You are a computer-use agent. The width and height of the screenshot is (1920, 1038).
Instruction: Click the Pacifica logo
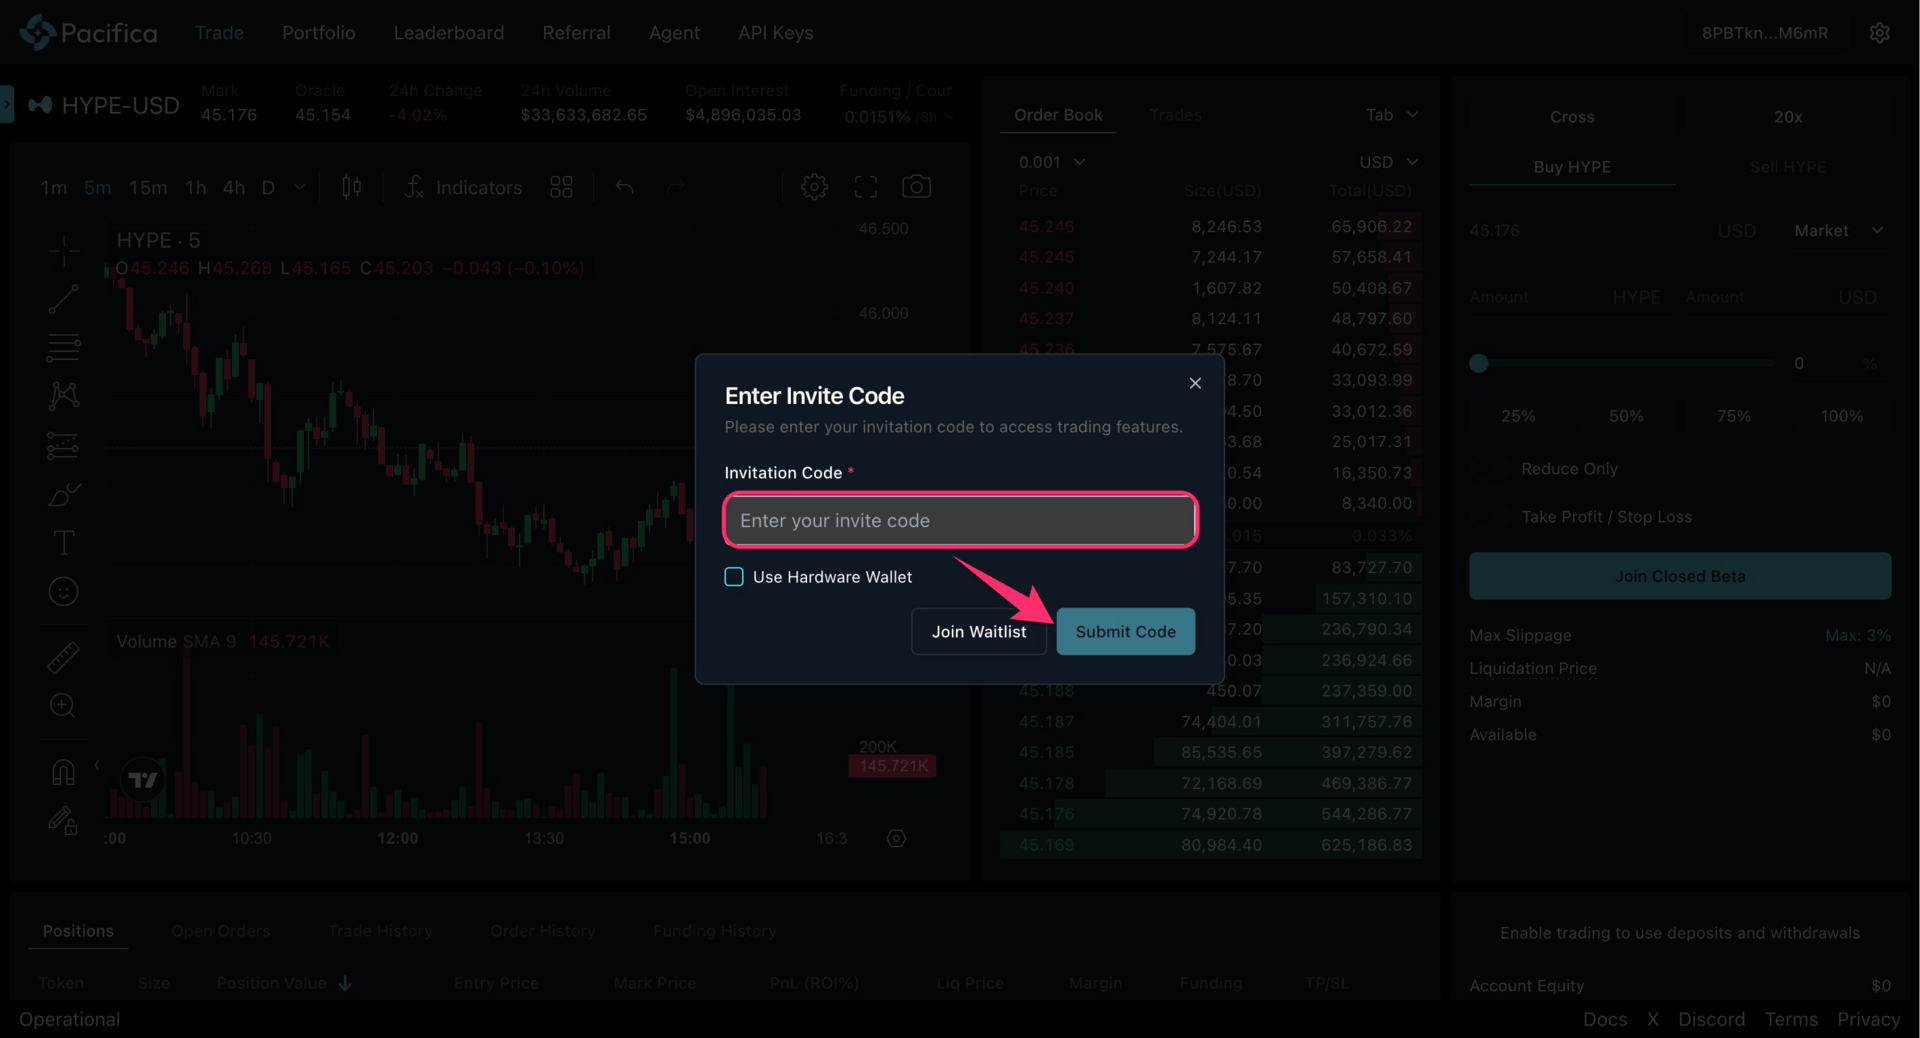(88, 33)
